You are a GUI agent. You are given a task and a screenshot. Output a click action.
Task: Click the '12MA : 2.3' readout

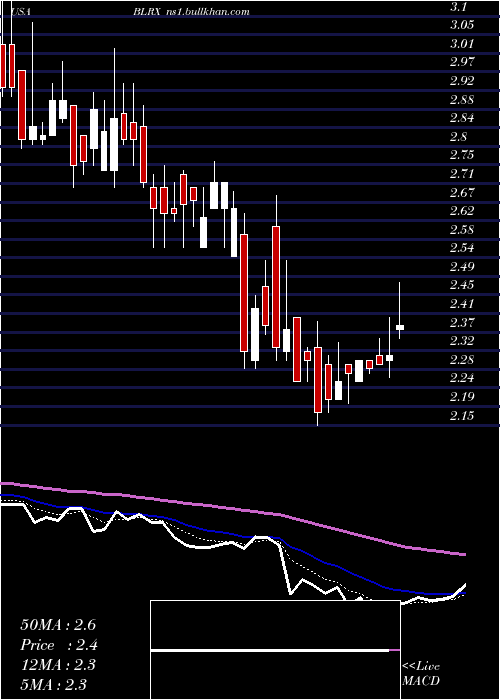[58, 665]
